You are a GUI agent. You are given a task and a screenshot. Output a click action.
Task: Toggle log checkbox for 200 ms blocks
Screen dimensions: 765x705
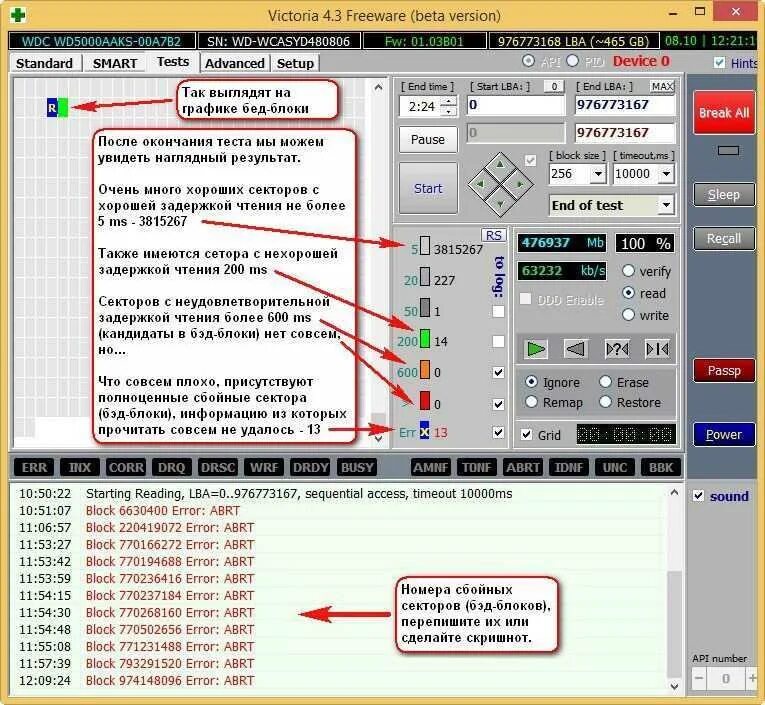[x=498, y=341]
